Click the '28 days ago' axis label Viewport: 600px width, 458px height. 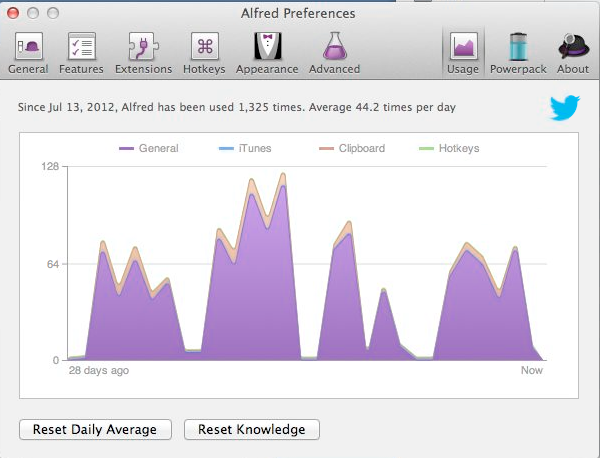(99, 370)
